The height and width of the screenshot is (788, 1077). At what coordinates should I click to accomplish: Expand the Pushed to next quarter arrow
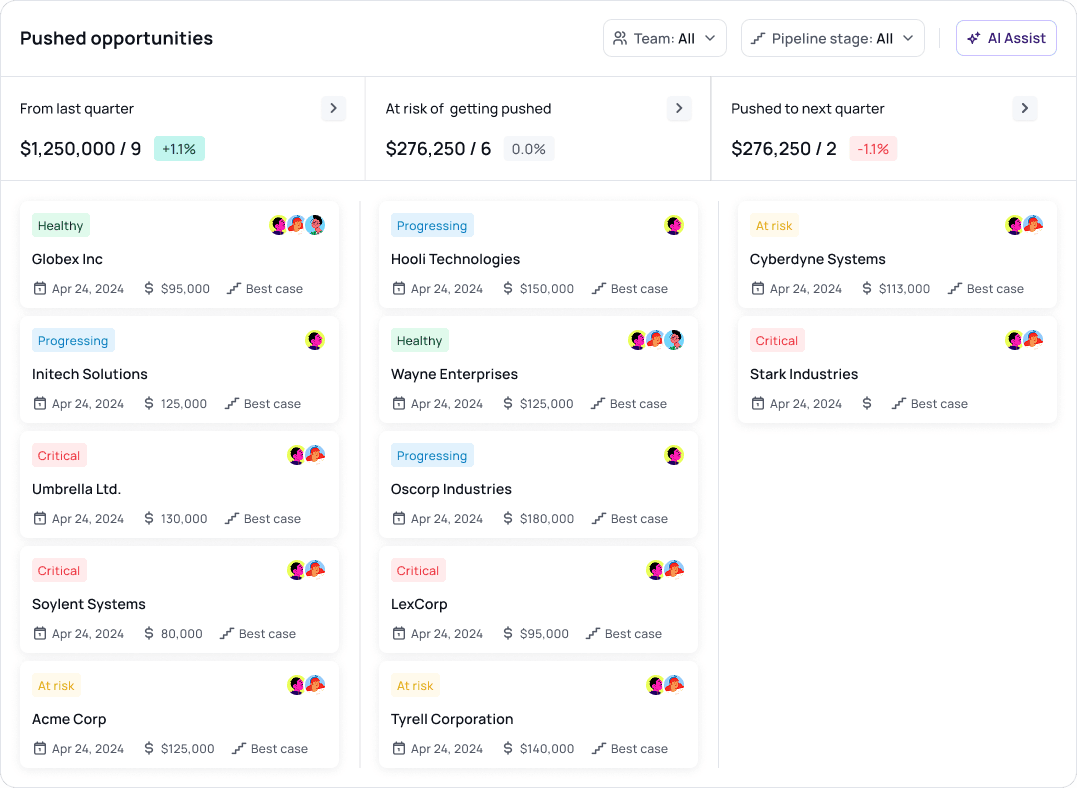1024,109
